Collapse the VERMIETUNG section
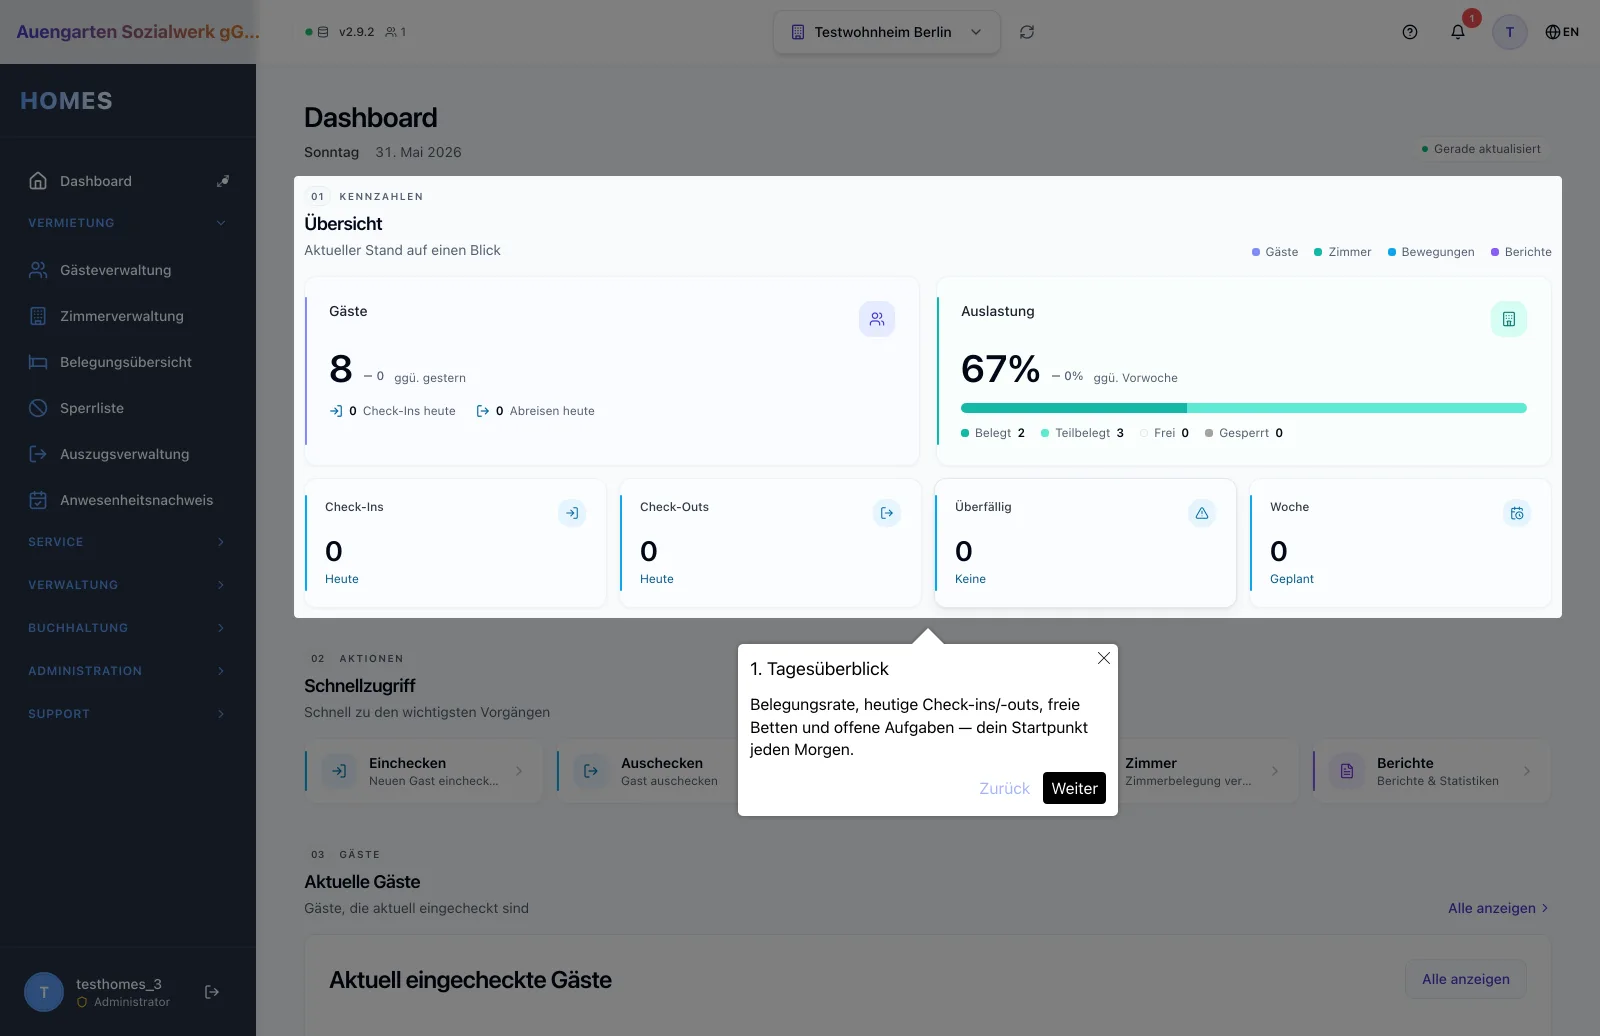The height and width of the screenshot is (1036, 1600). [x=128, y=223]
